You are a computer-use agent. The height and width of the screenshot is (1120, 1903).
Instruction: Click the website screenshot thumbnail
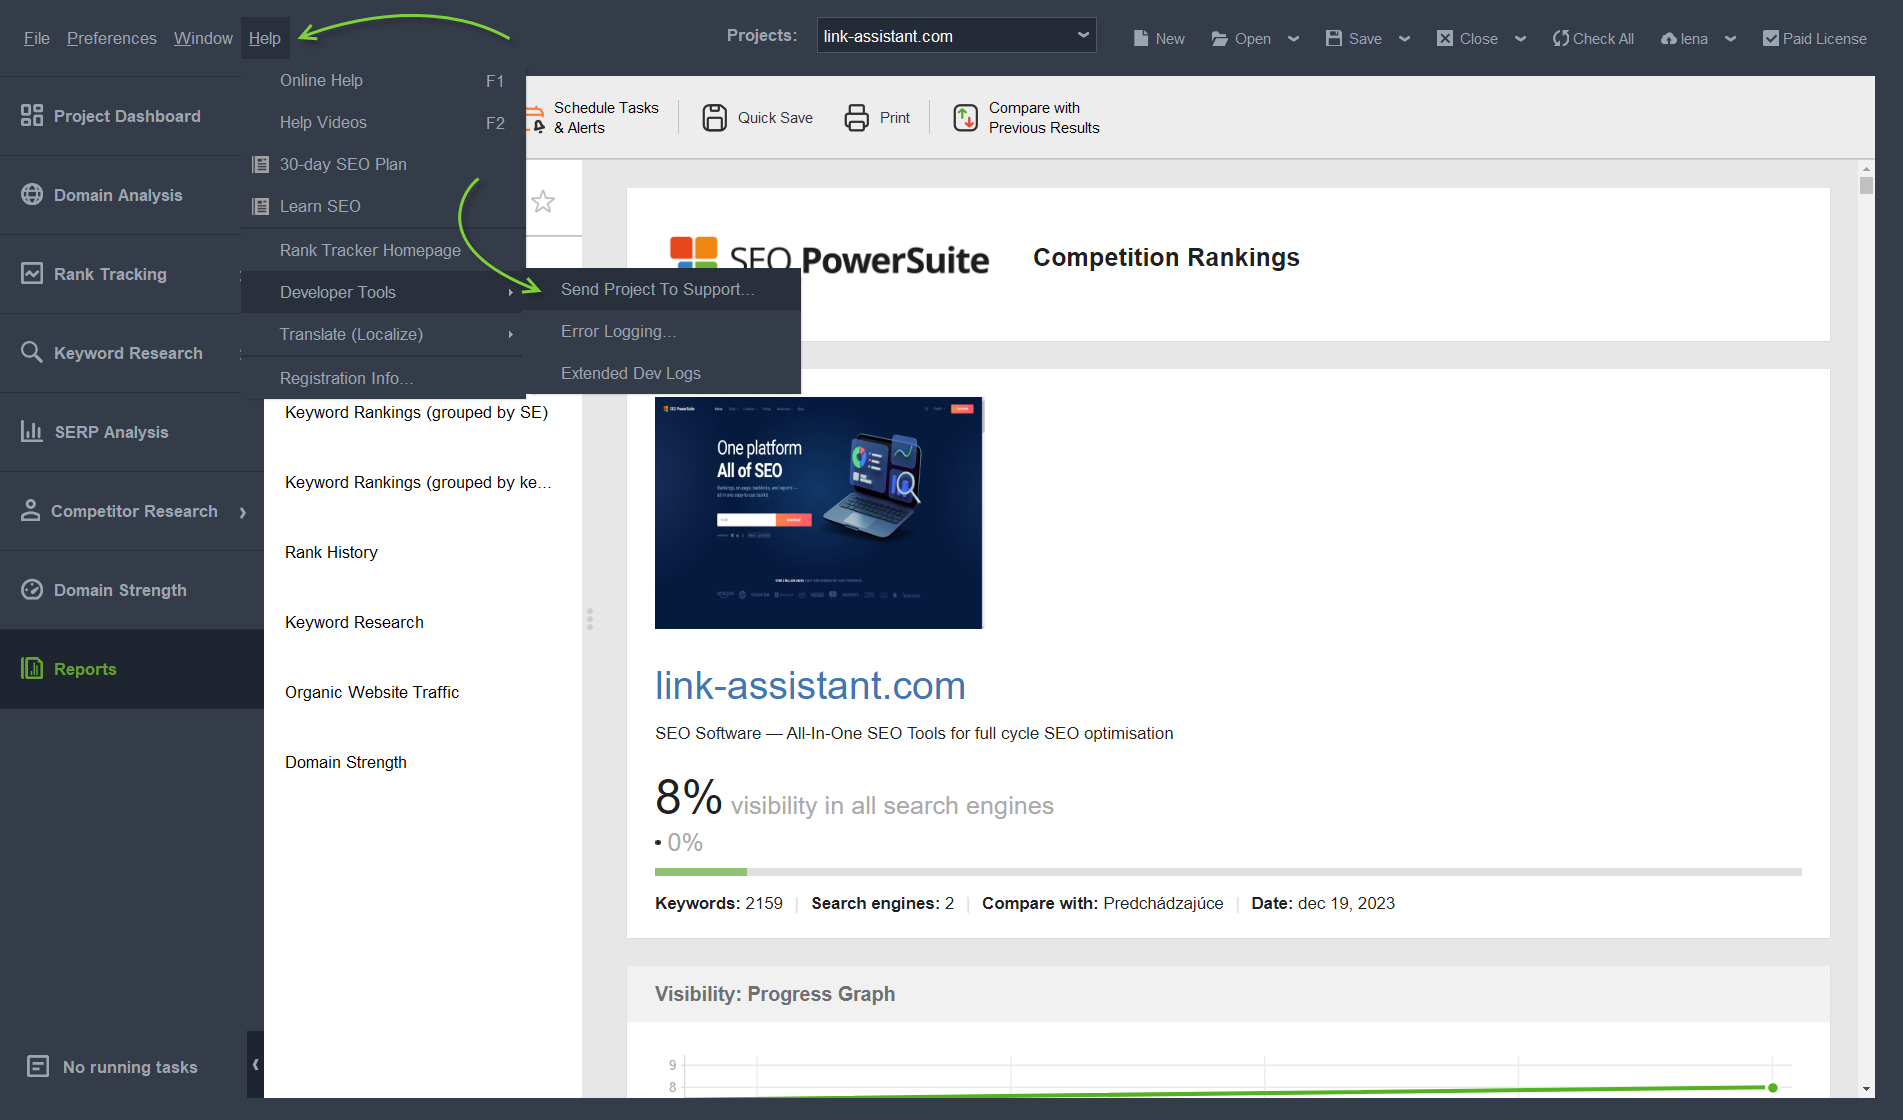click(818, 513)
